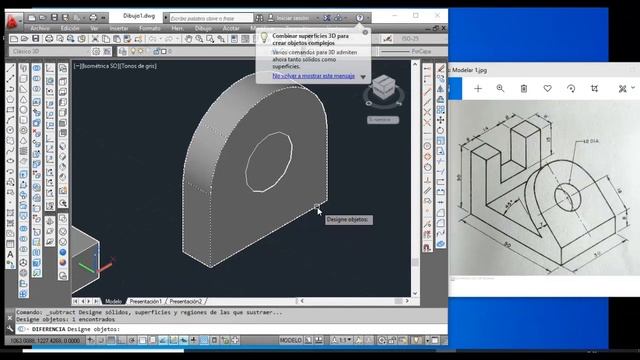Open the Insertar menu

click(x=119, y=28)
